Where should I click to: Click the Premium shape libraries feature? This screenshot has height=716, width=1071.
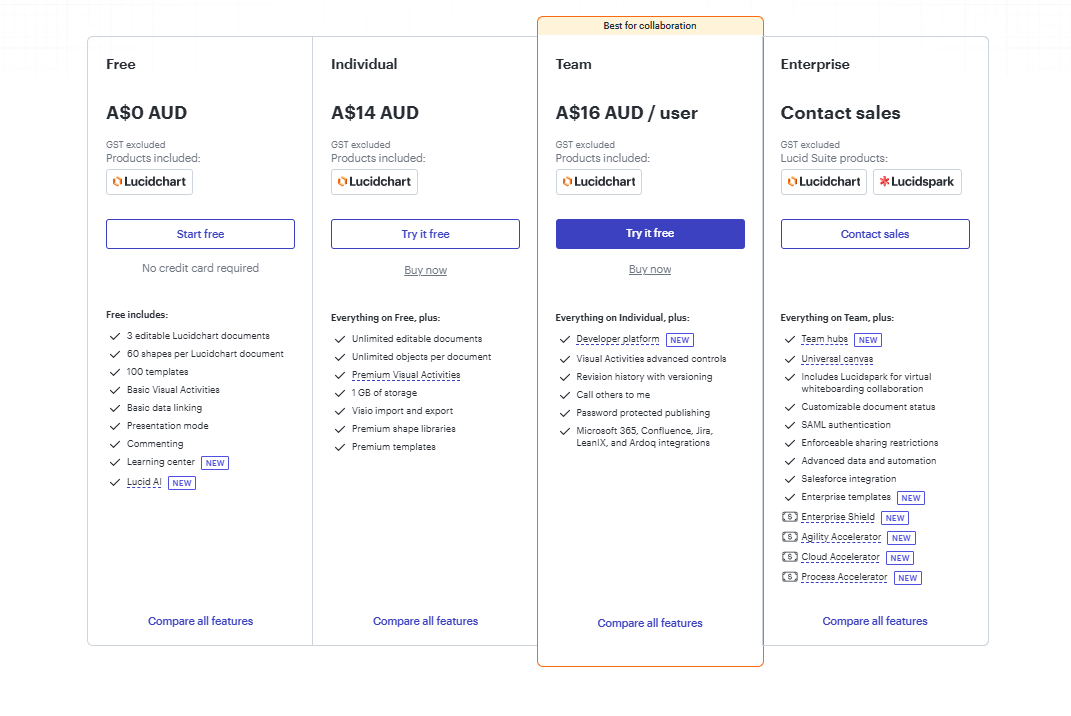404,429
